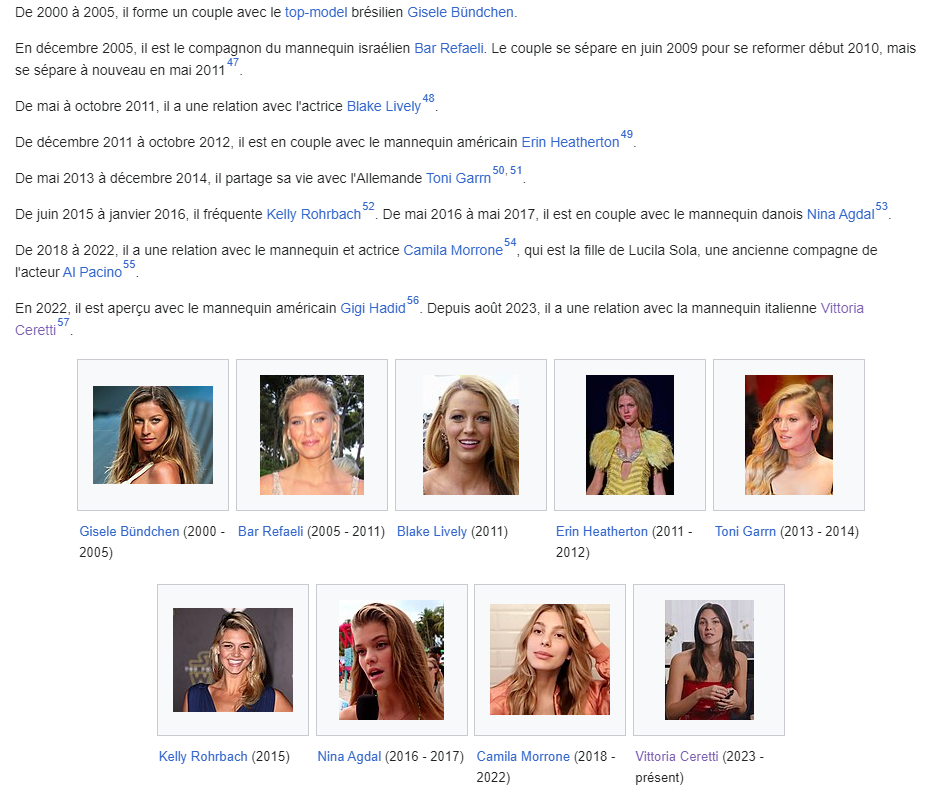Open the Al Pacino article link
Viewport: 936px width, 803px height.
pos(92,272)
